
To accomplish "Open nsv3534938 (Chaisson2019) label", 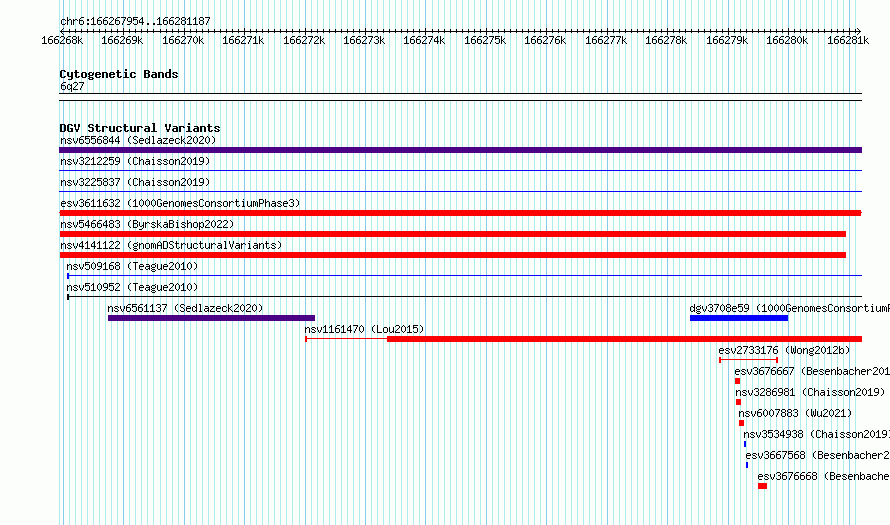I will 817,434.
